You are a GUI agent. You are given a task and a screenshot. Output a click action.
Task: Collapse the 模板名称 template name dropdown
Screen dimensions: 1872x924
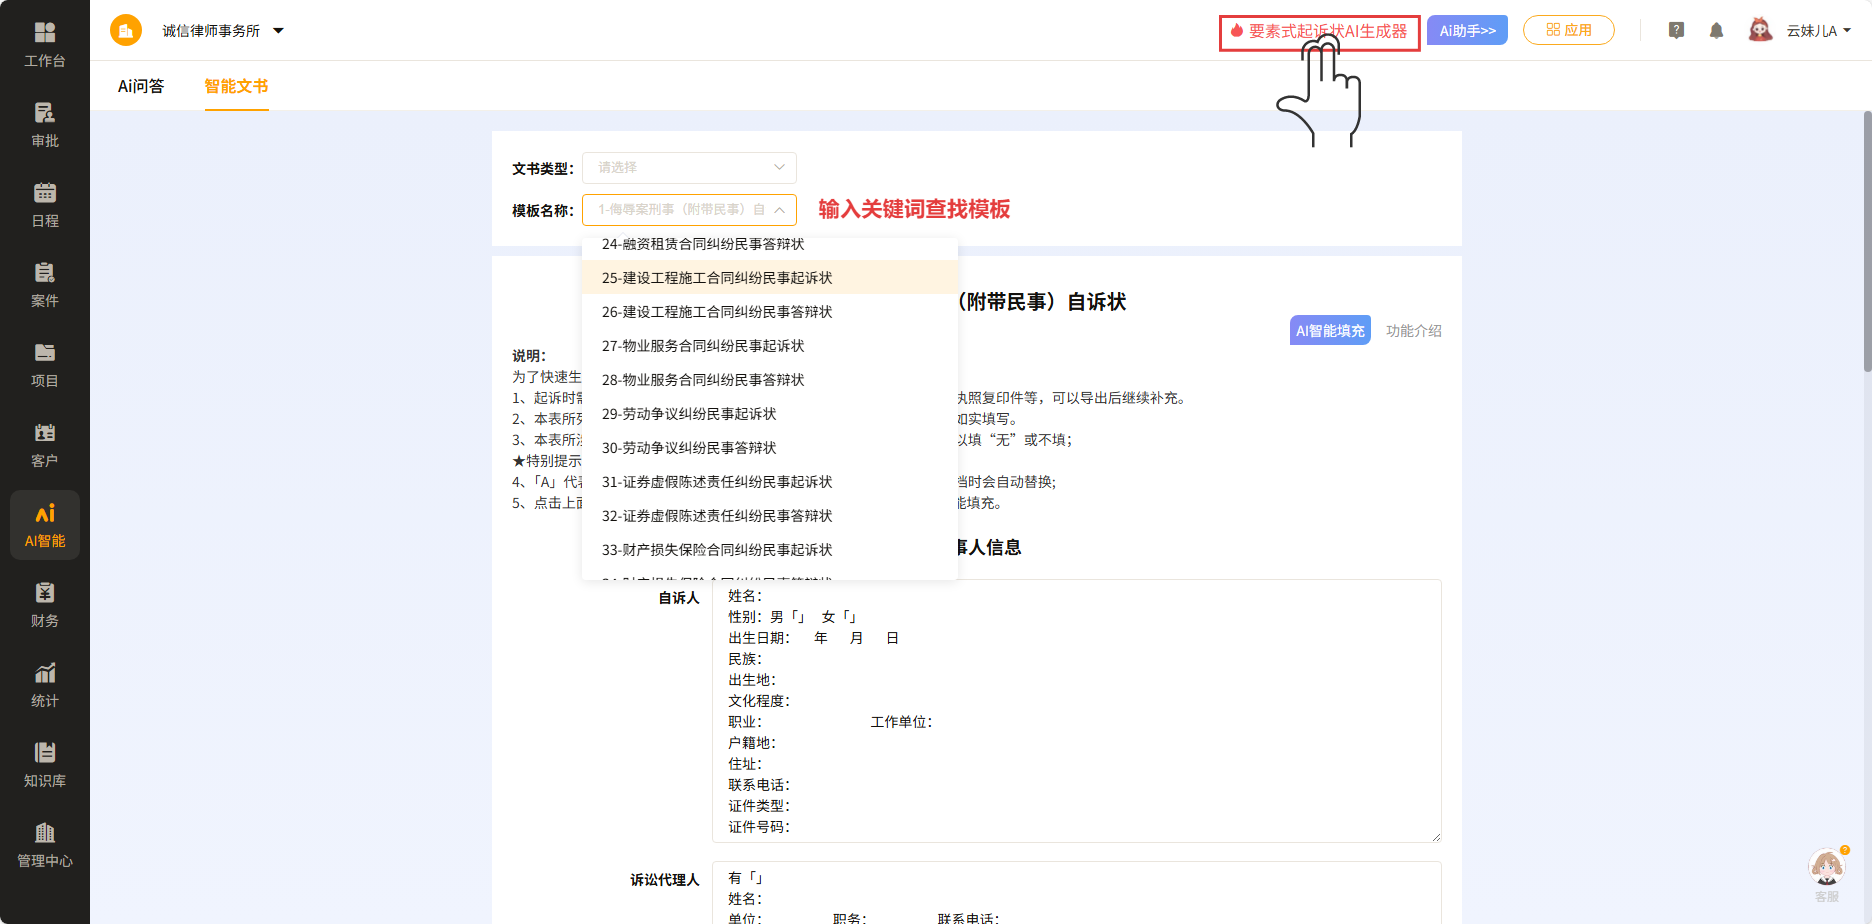click(781, 210)
